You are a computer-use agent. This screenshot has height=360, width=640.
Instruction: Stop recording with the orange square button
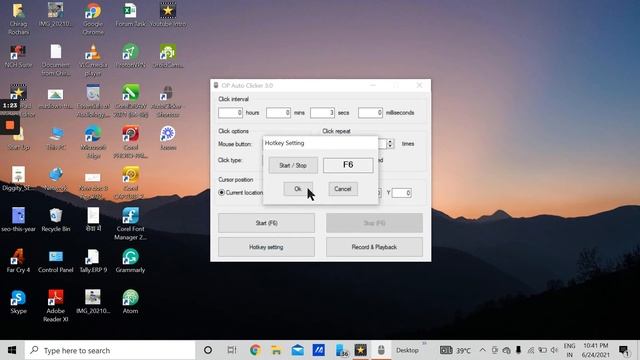[x=10, y=125]
